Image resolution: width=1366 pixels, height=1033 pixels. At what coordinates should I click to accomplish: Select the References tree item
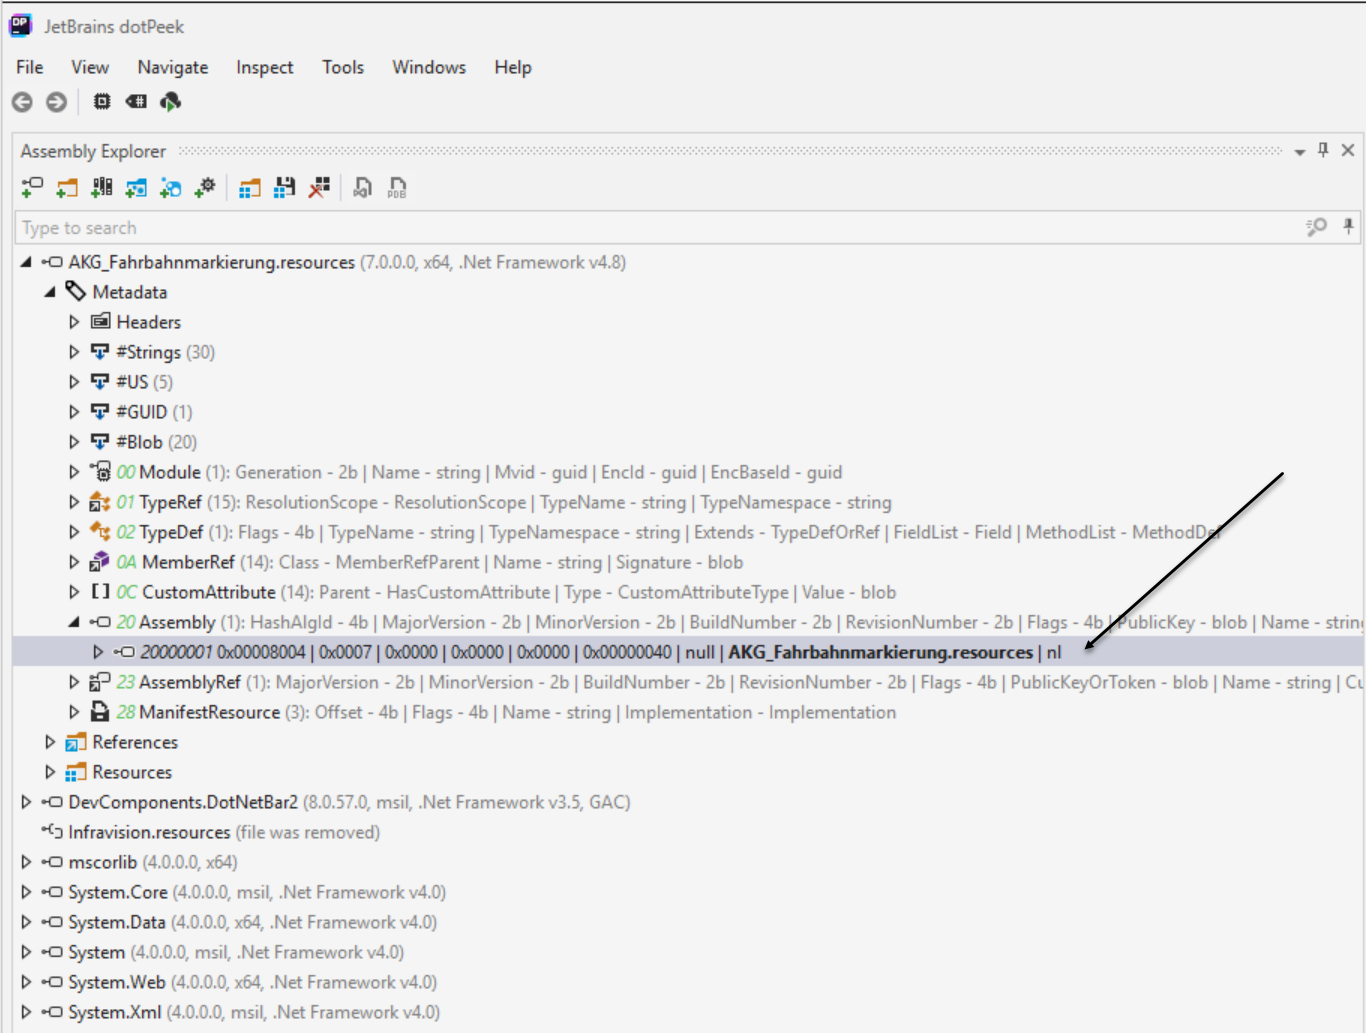(x=135, y=742)
